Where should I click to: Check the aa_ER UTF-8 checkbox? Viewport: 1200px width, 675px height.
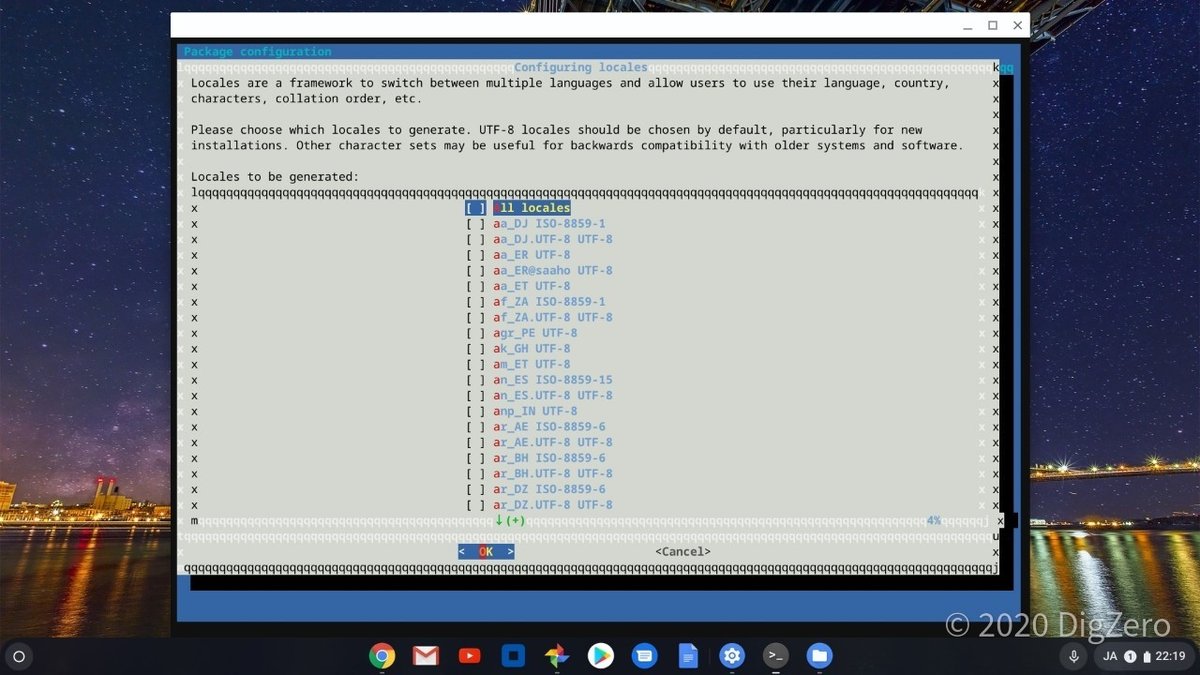tap(476, 255)
